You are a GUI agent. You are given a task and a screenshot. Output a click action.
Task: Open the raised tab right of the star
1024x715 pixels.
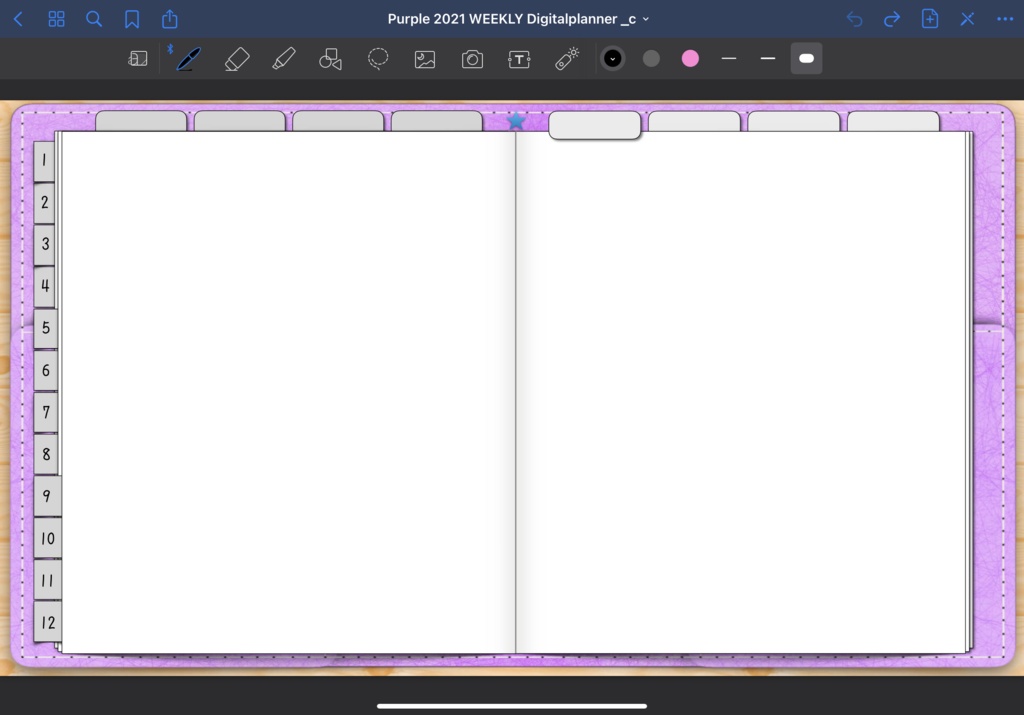click(x=594, y=125)
